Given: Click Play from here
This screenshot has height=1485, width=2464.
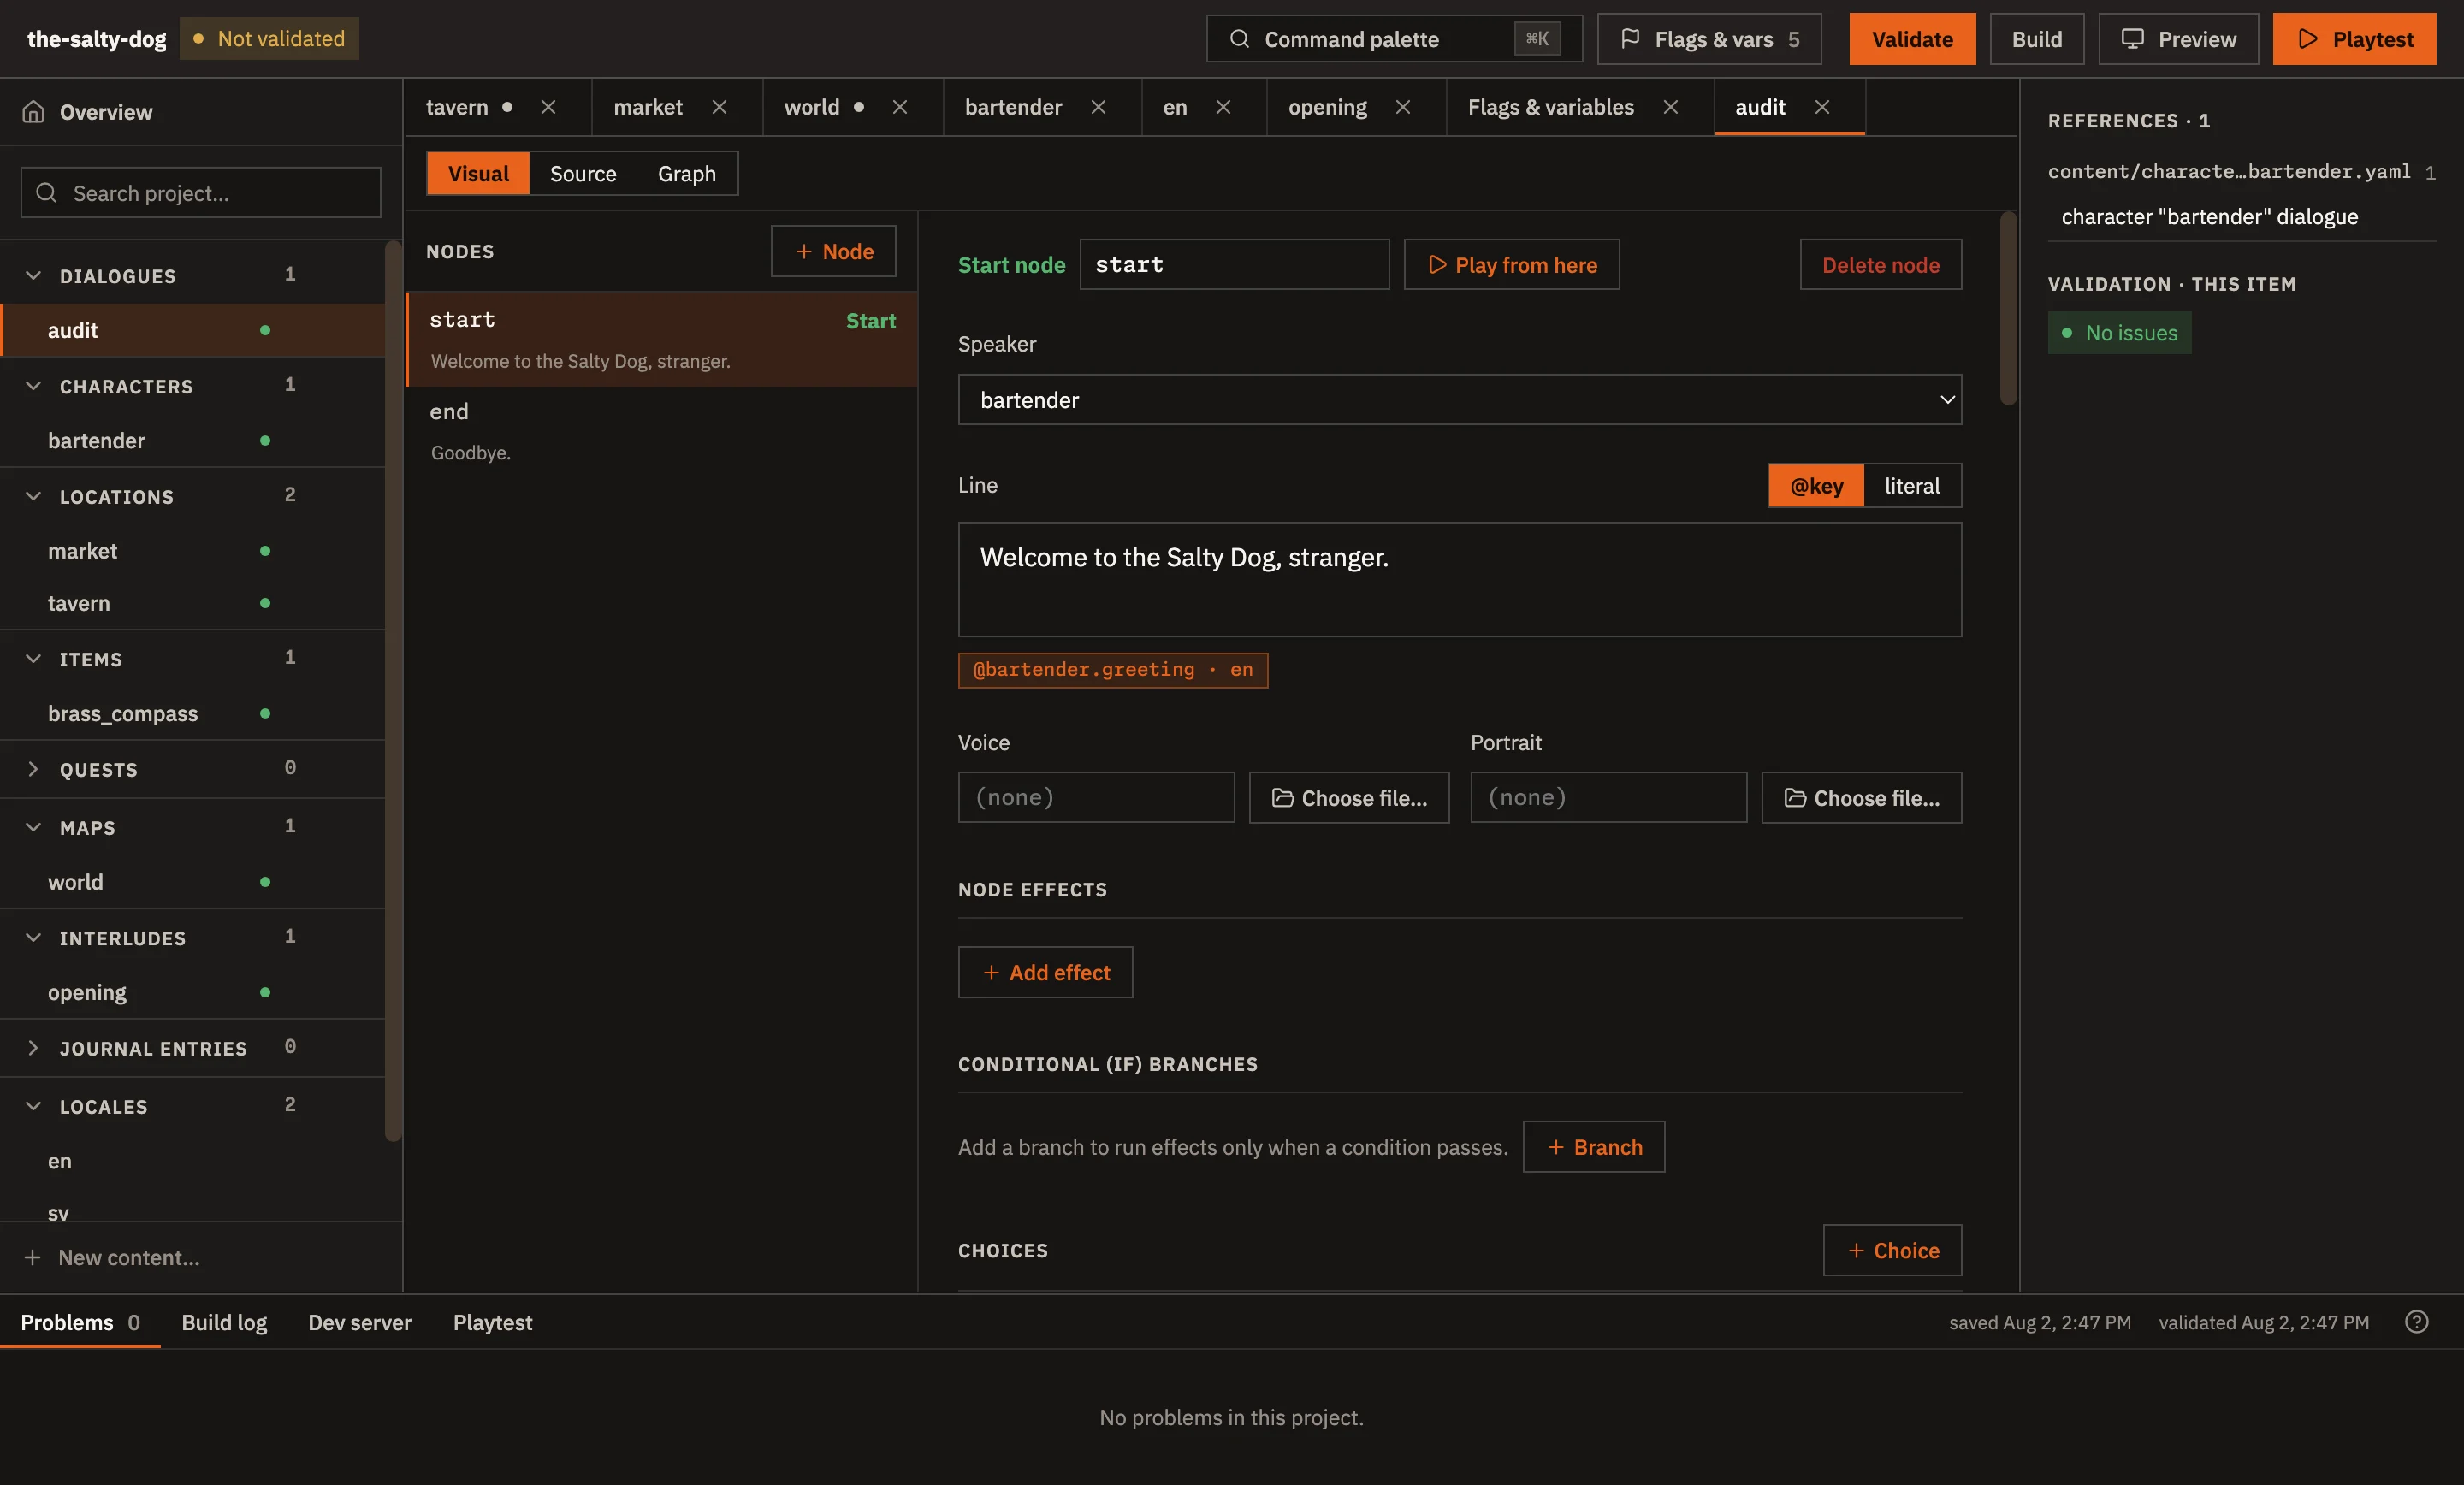Looking at the screenshot, I should (x=1511, y=265).
